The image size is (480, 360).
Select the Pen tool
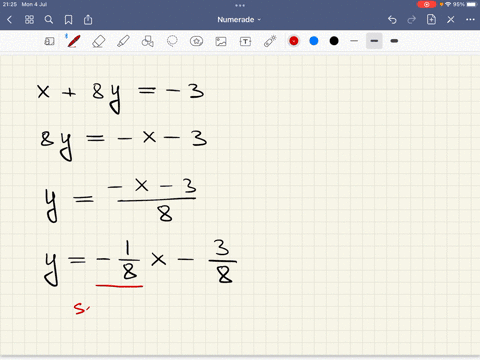coord(73,41)
